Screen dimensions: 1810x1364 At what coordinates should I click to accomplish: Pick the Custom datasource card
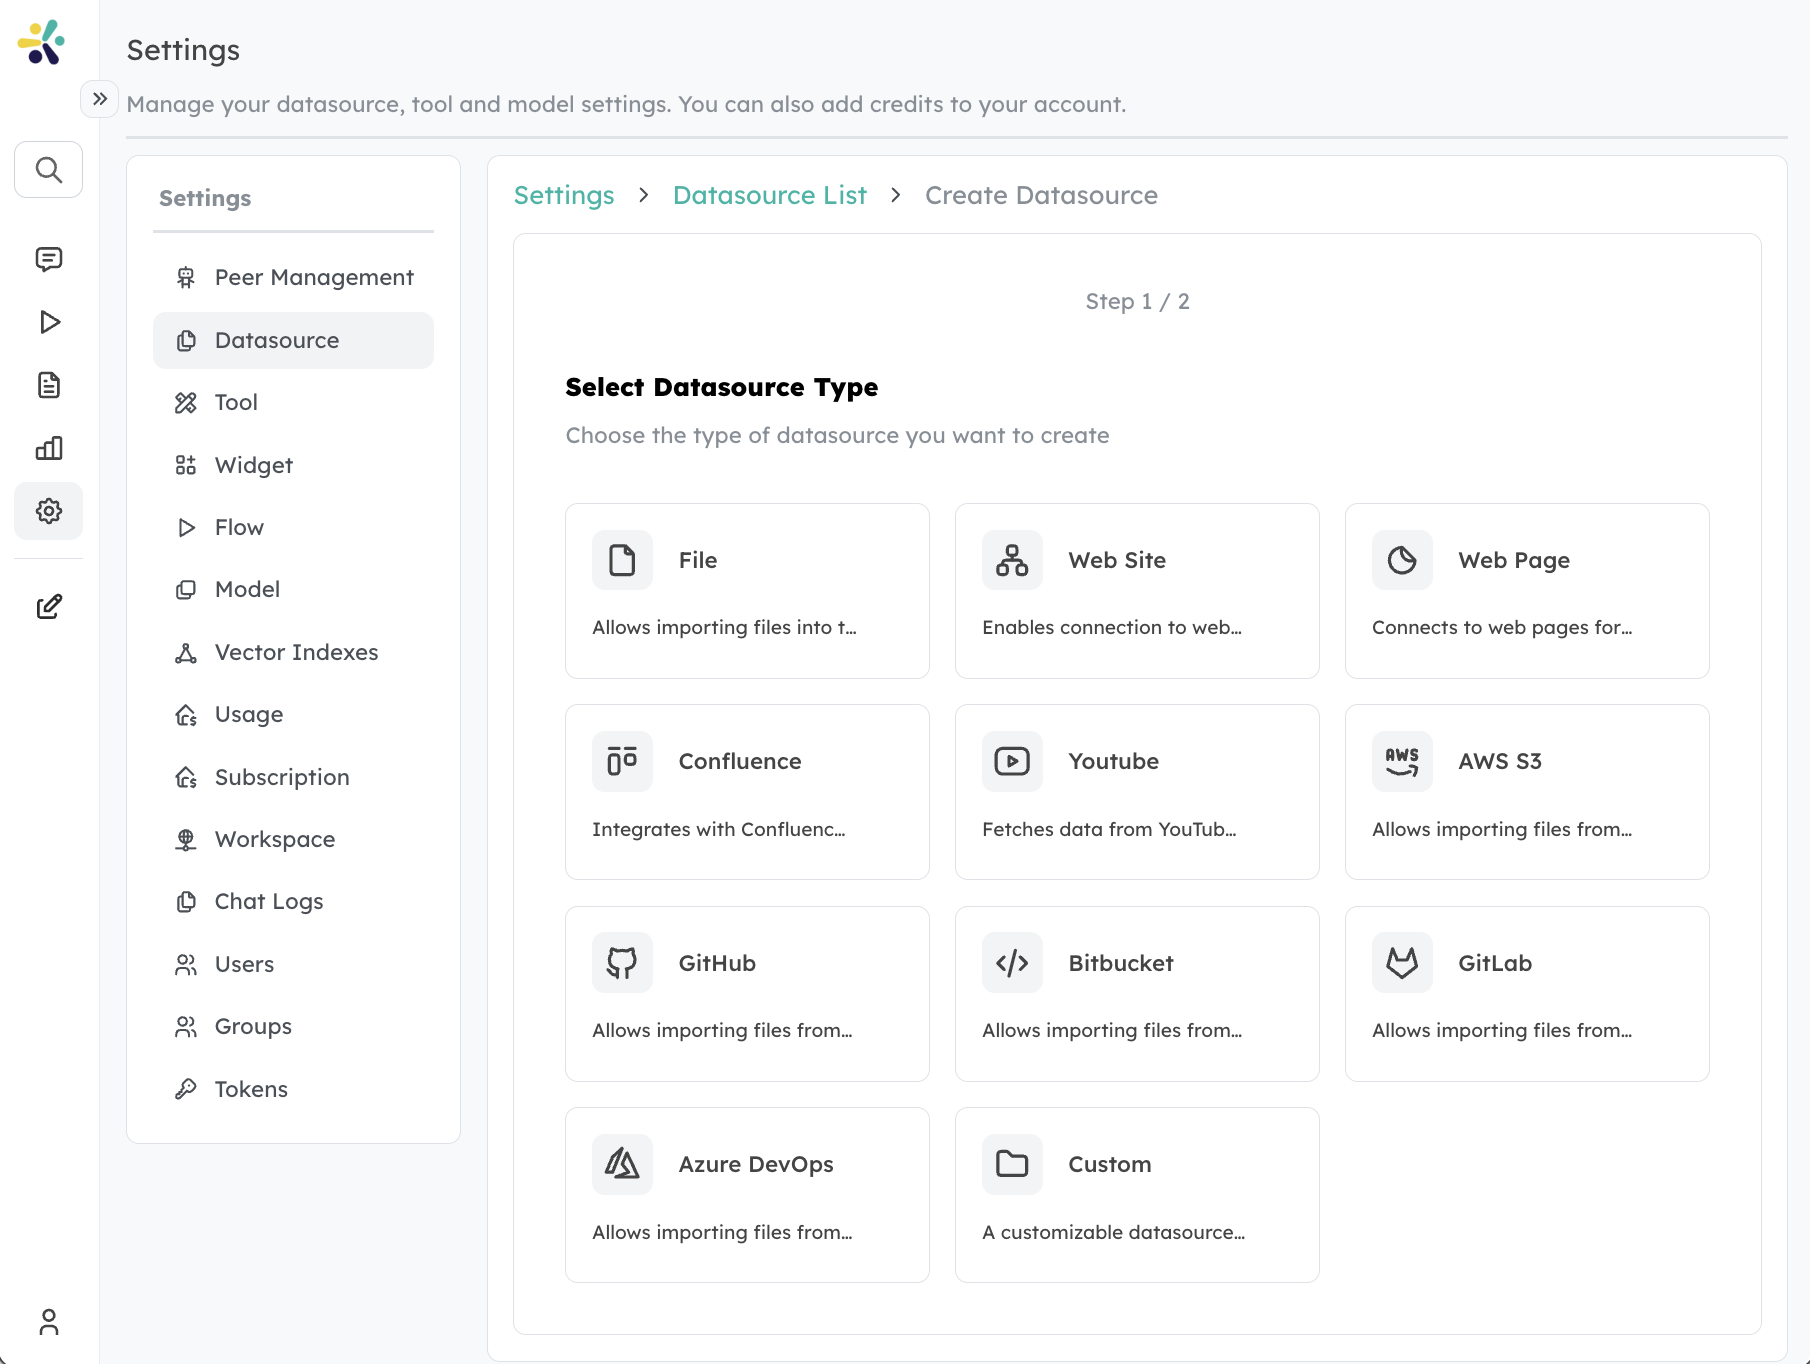click(x=1137, y=1194)
